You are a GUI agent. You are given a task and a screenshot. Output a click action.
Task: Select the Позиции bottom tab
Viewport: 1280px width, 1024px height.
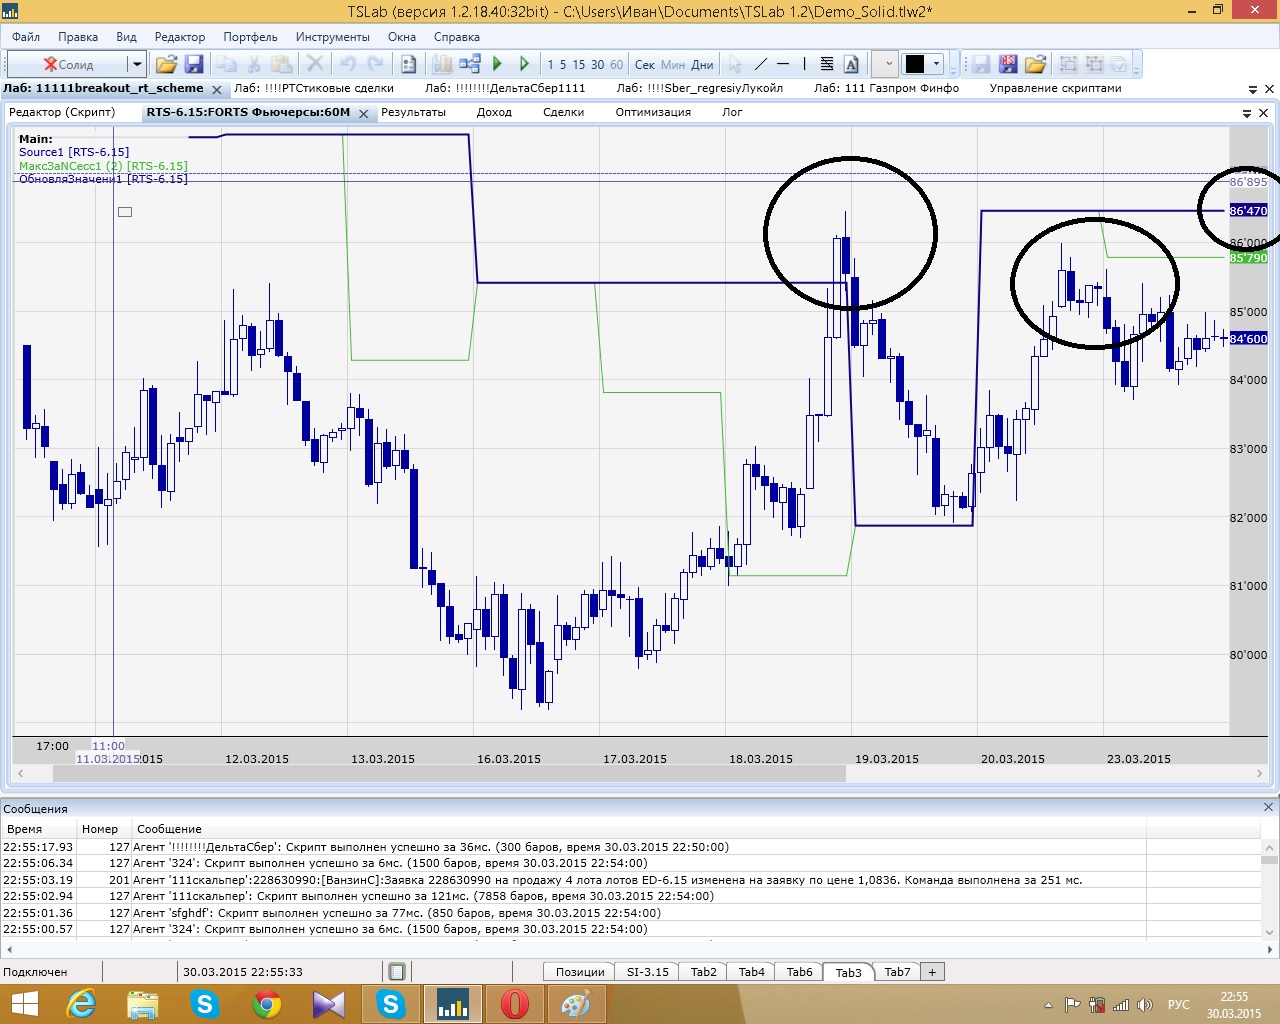[580, 971]
